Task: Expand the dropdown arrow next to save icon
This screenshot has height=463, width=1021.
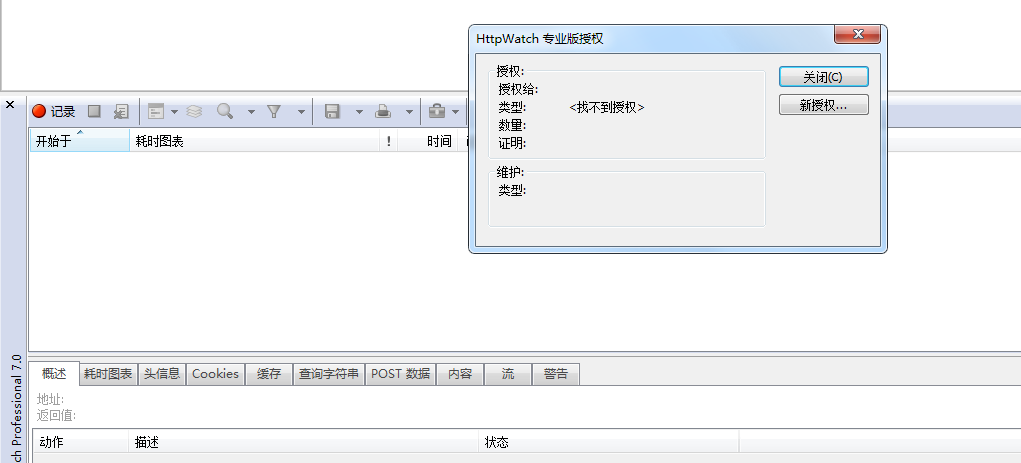Action: (x=359, y=112)
